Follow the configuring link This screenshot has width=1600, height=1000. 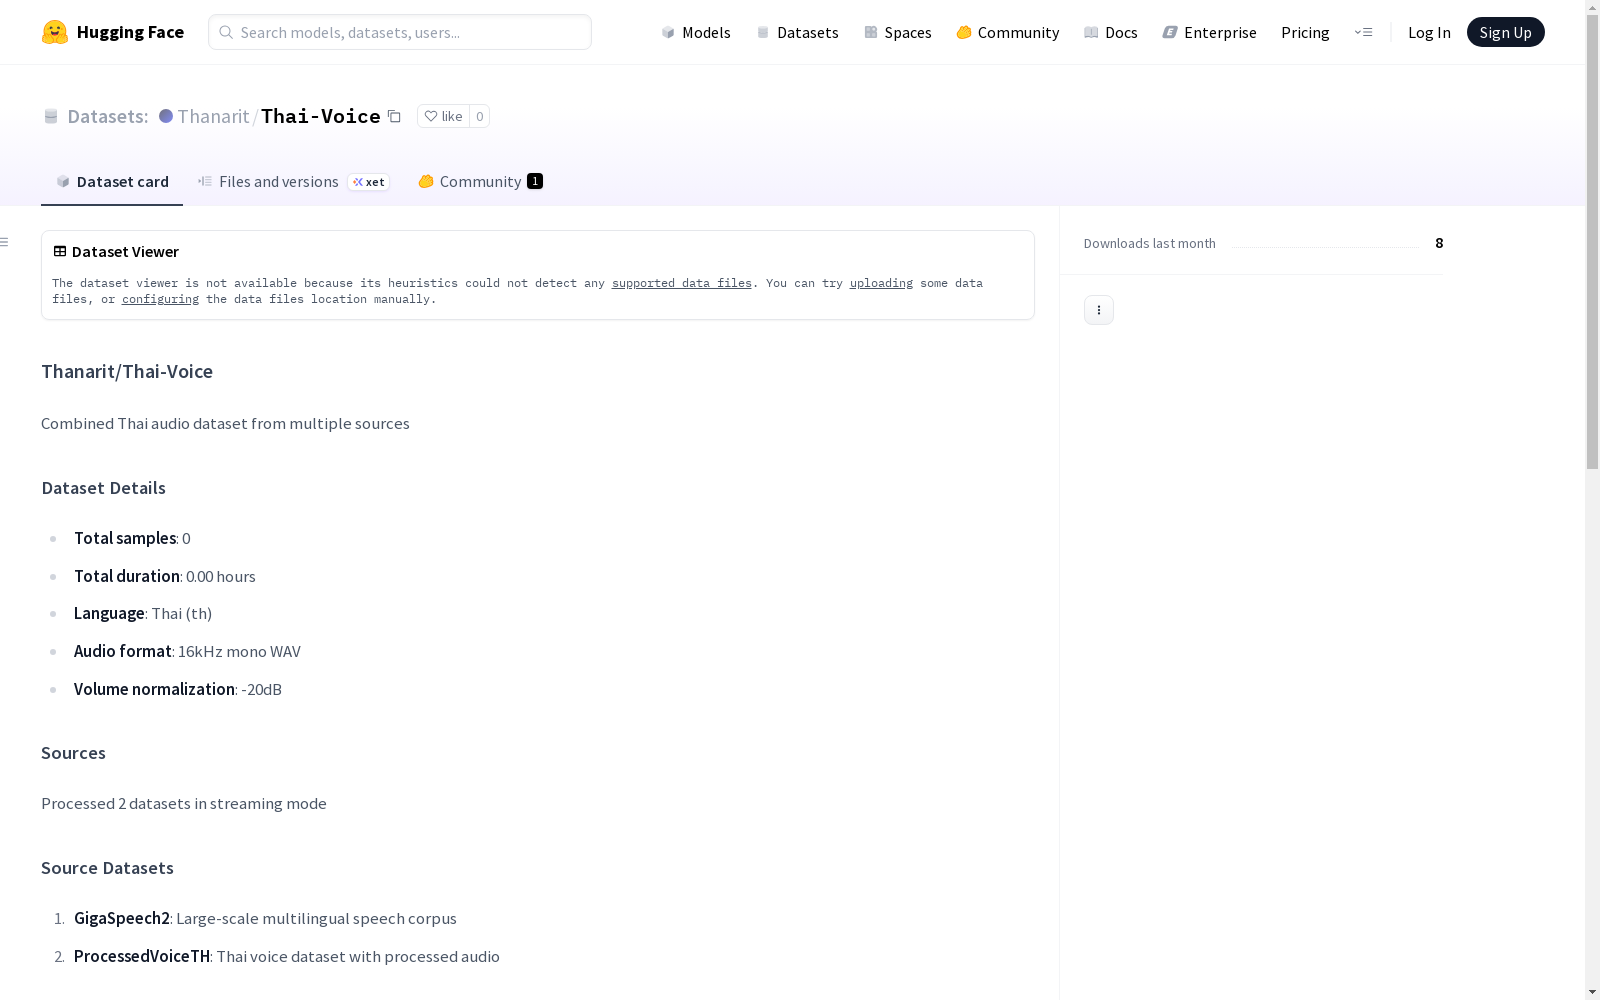coord(160,299)
